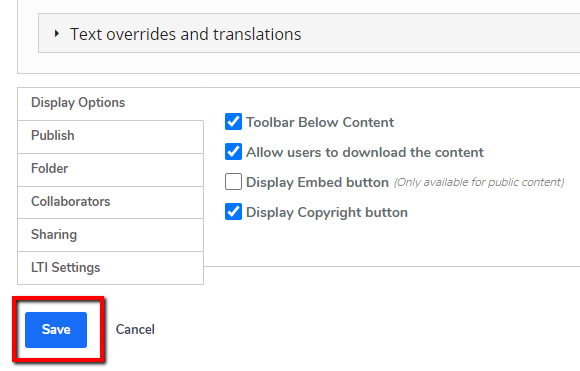Click the 'Only available for public content' note

pos(479,182)
